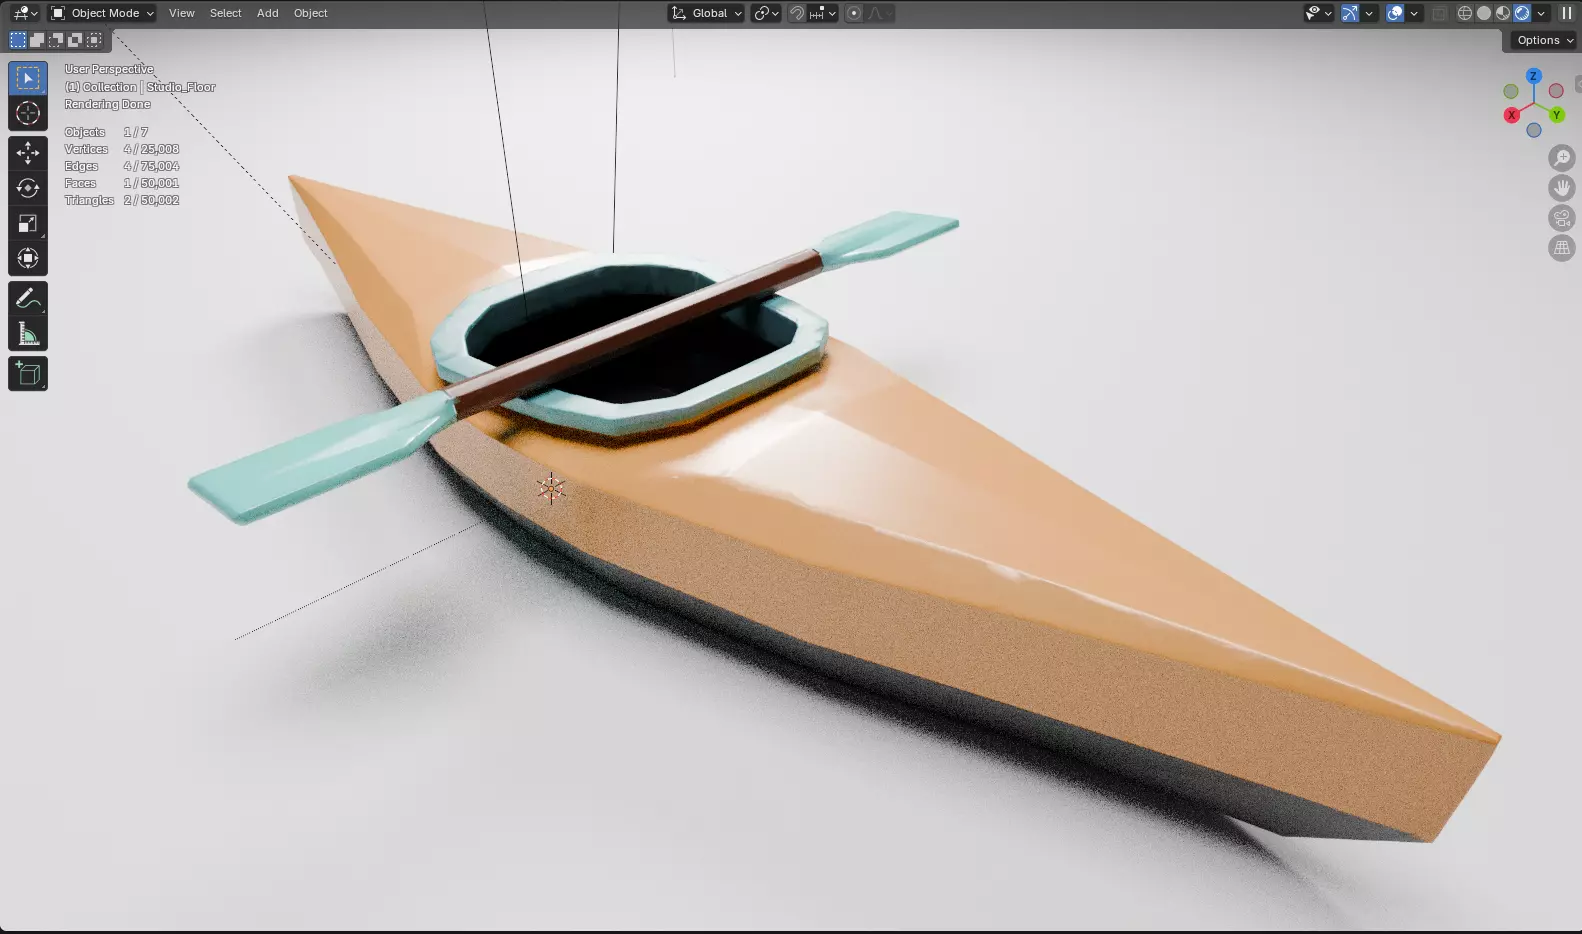Select rendered viewport shading
The image size is (1582, 934).
tap(1522, 13)
